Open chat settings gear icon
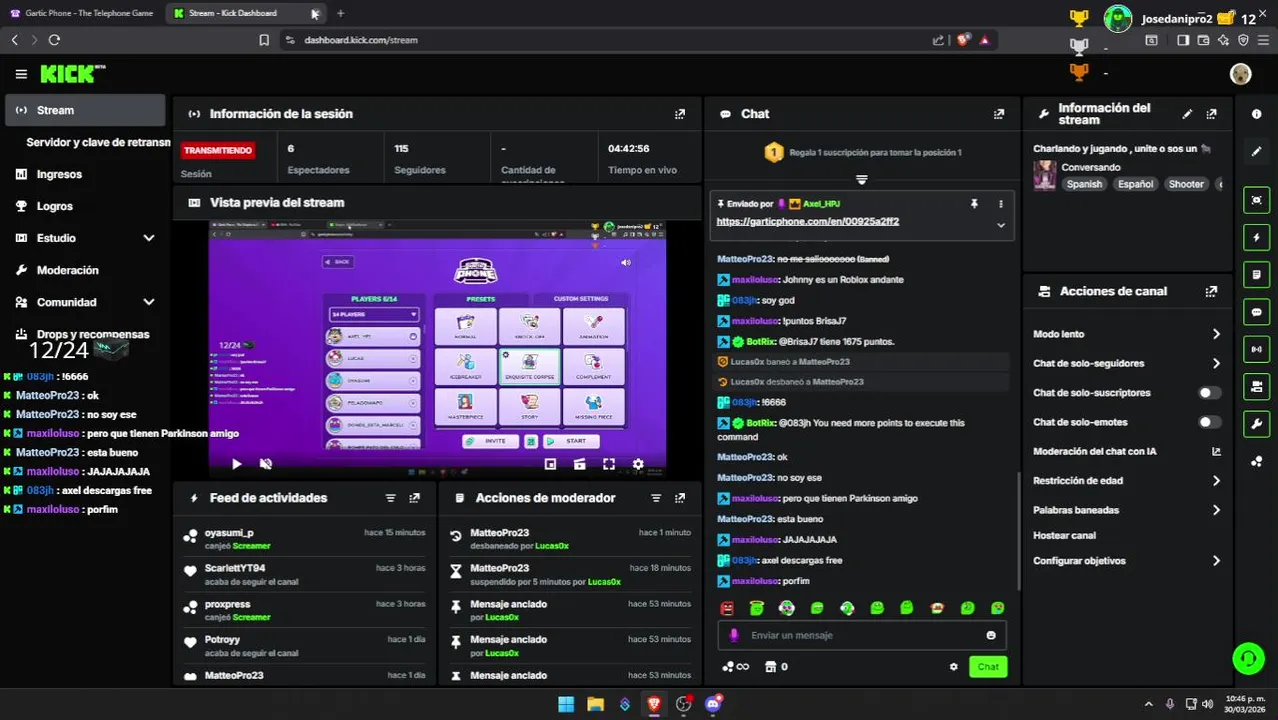1278x720 pixels. coord(953,667)
